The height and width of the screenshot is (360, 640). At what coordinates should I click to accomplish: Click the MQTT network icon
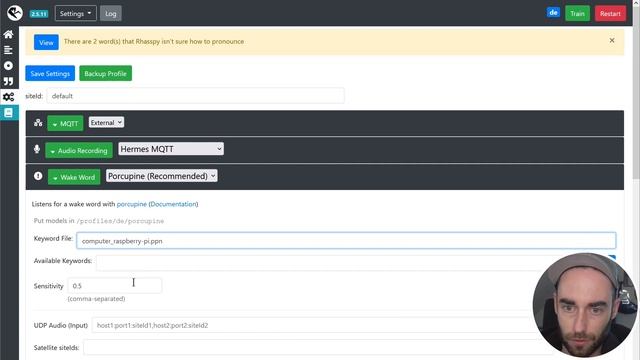pos(38,122)
